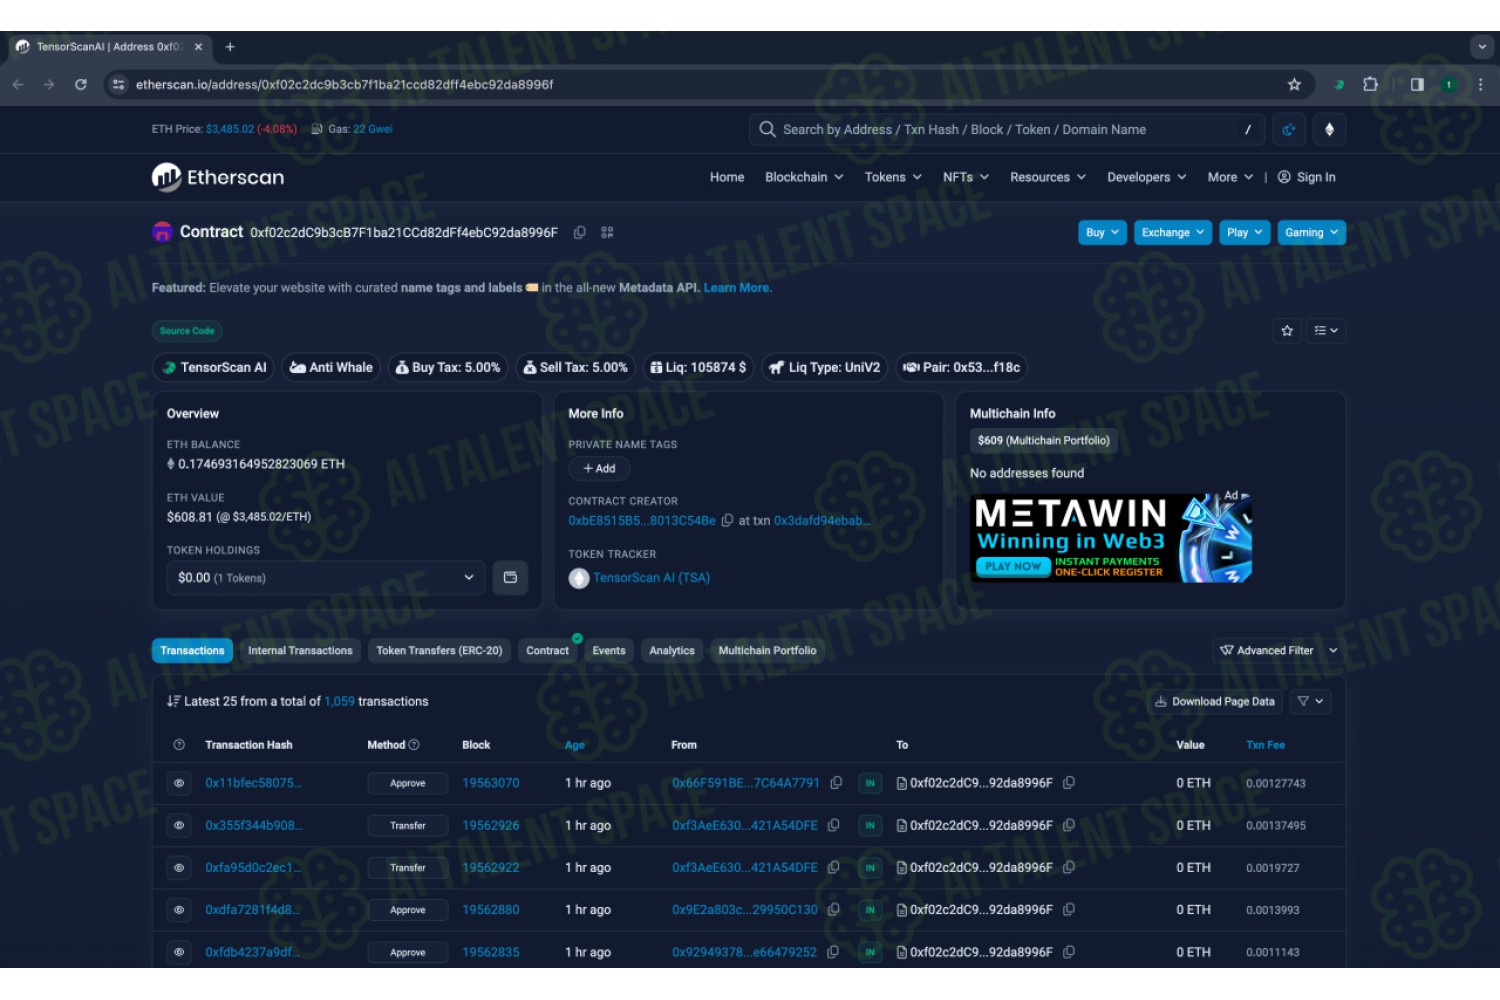Click the help icon in the table header
This screenshot has height=1000, width=1500.
click(x=179, y=745)
